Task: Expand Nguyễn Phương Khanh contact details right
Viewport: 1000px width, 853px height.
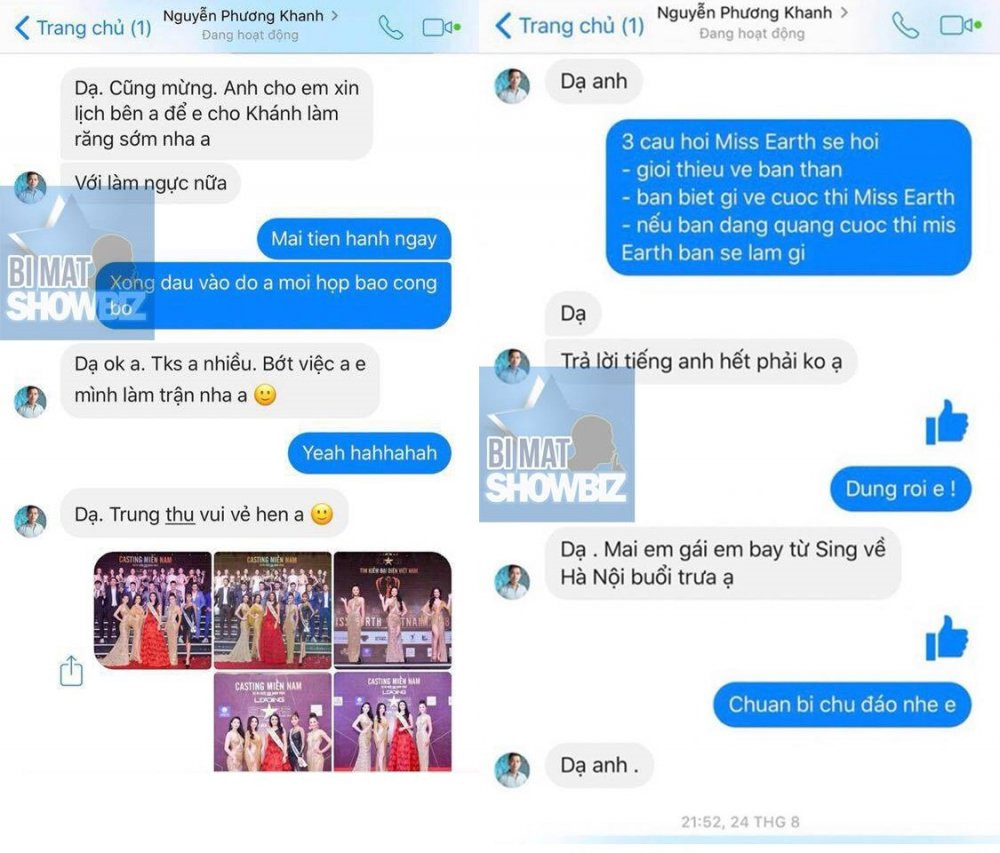Action: pyautogui.click(x=844, y=12)
